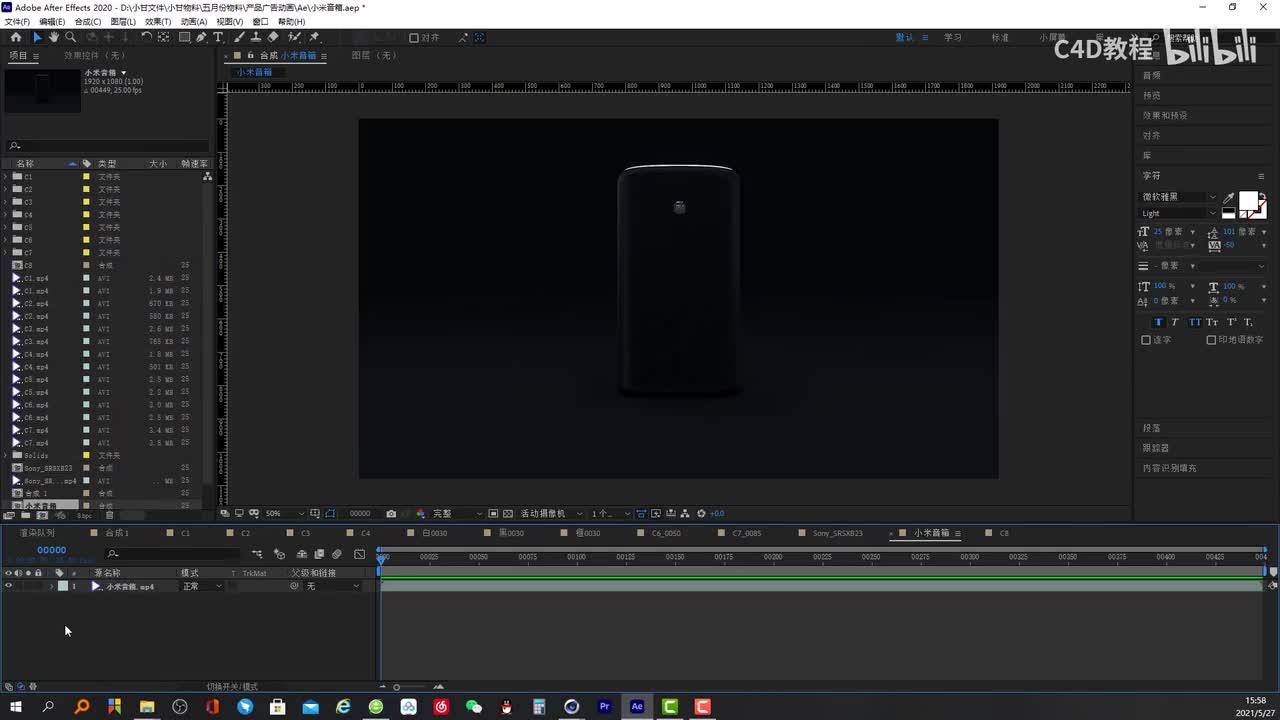Open the 内容识别填充 panel
The height and width of the screenshot is (720, 1280).
point(1169,468)
